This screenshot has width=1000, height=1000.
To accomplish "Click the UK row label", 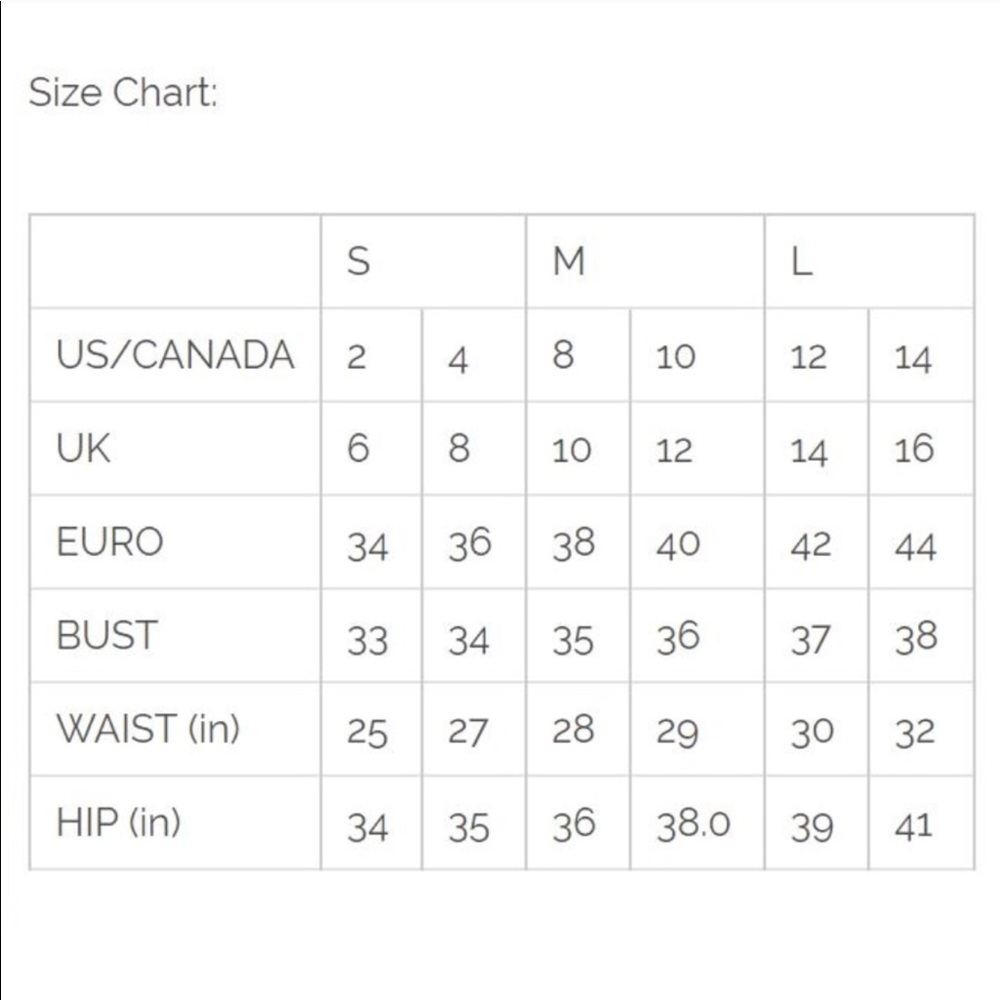I will coord(84,449).
